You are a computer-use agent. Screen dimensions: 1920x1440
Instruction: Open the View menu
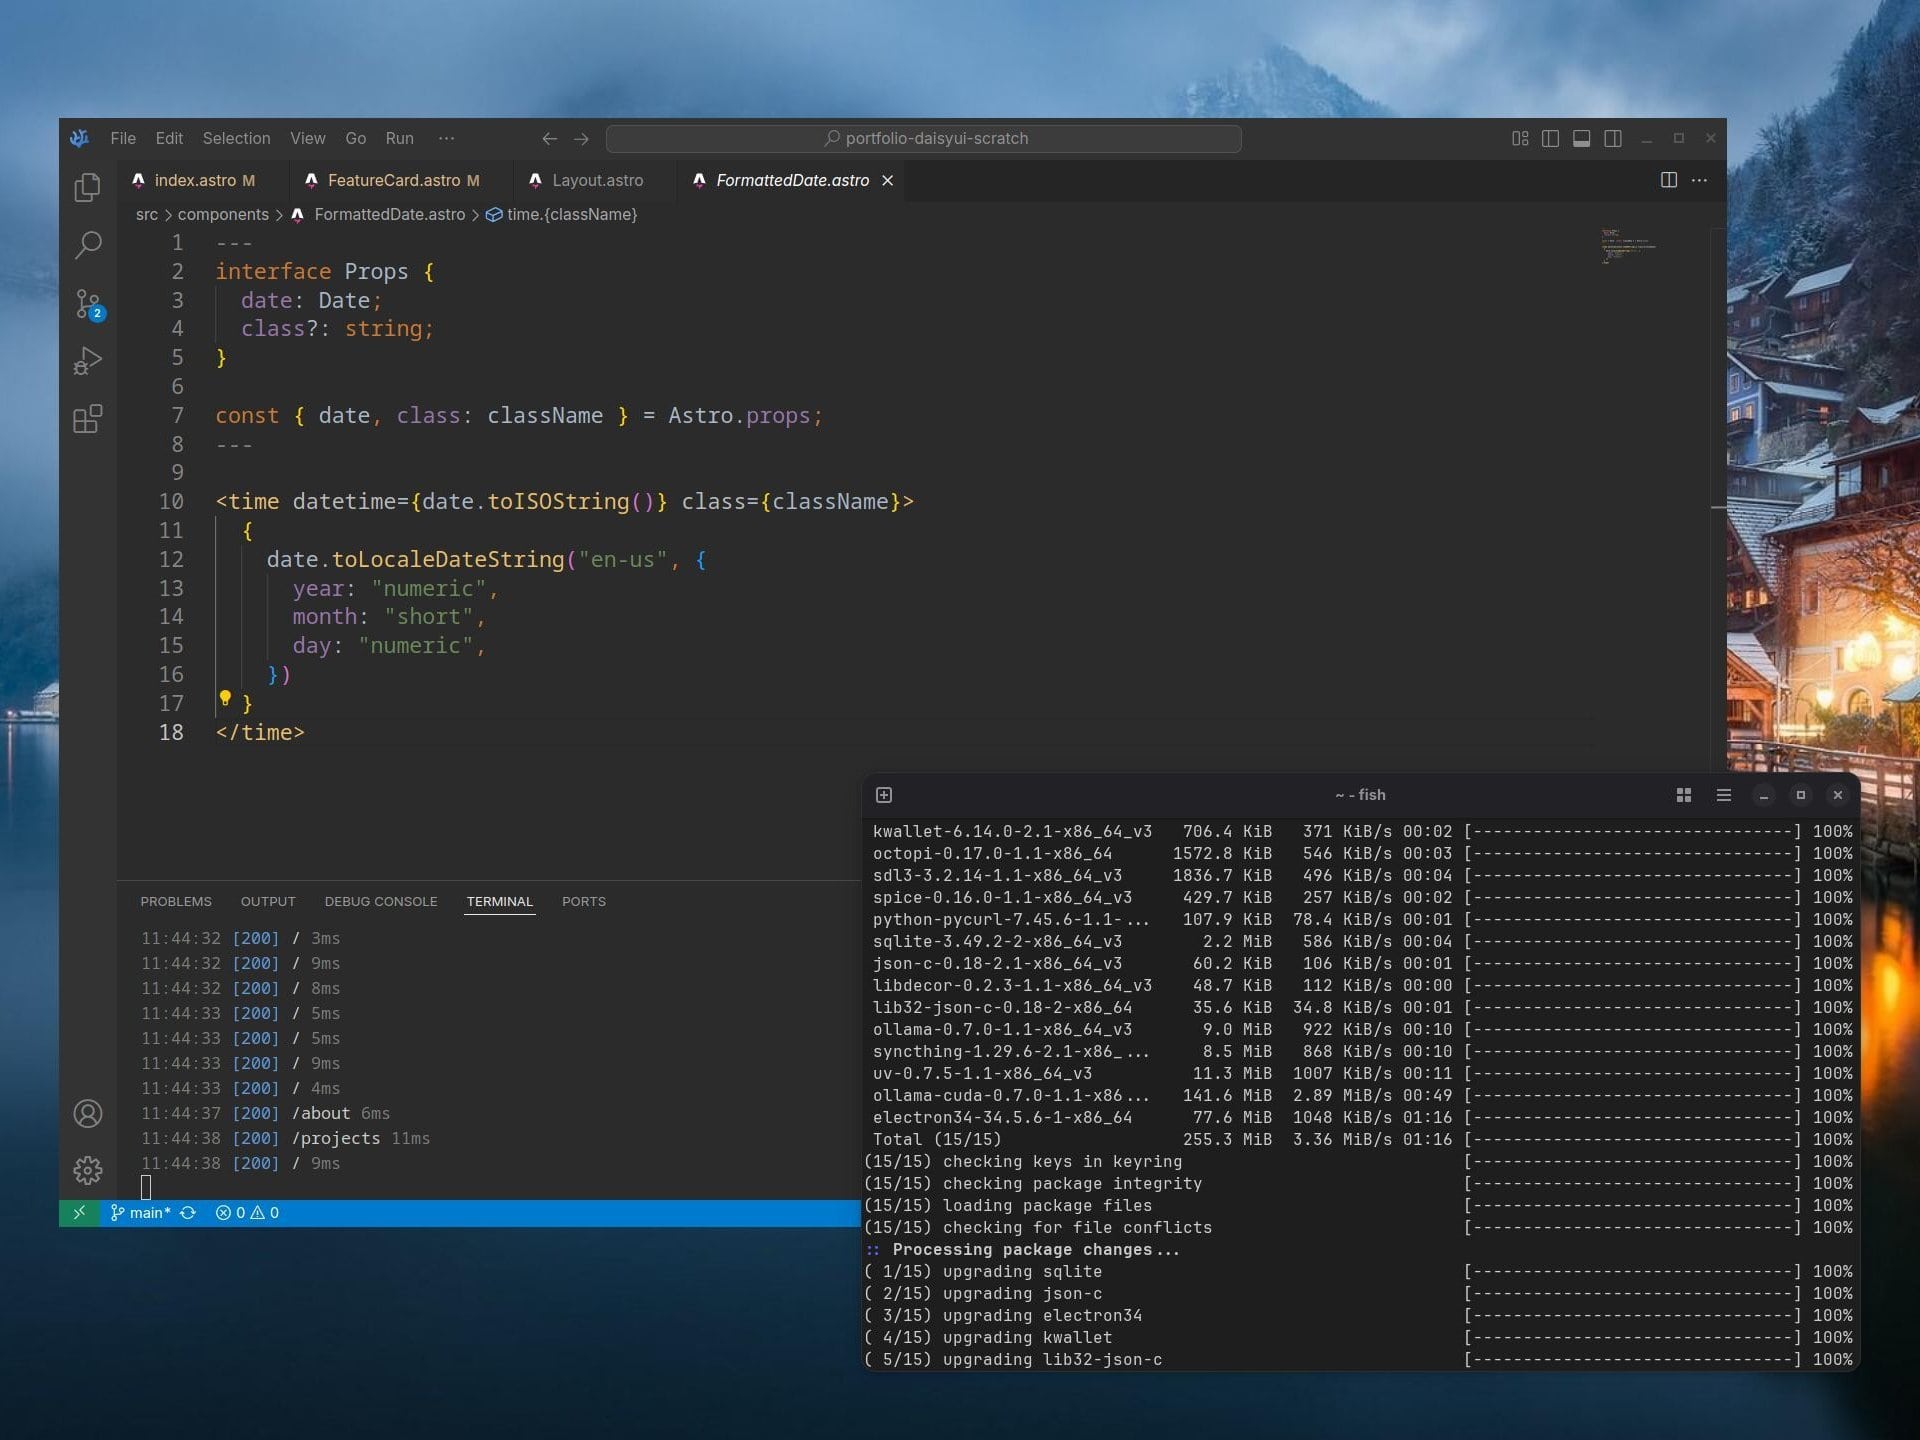(307, 138)
